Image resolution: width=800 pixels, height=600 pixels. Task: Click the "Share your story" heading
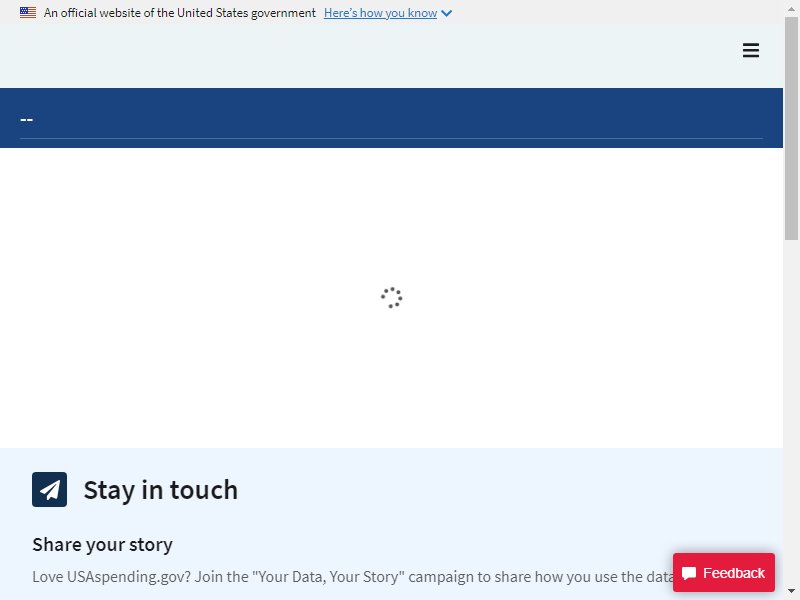[x=103, y=544]
